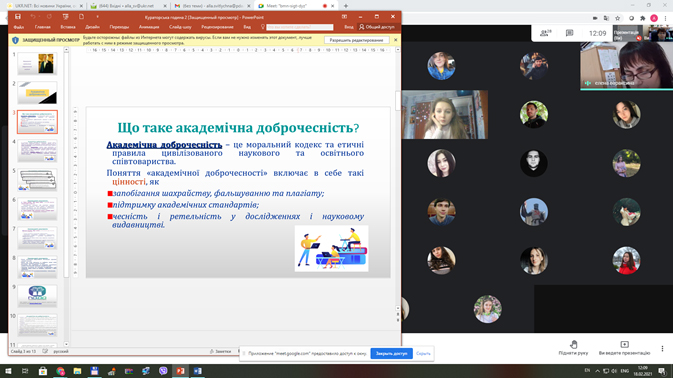Switch to the Анимация ribbon tab
Screen dimensions: 673x378
[x=149, y=27]
